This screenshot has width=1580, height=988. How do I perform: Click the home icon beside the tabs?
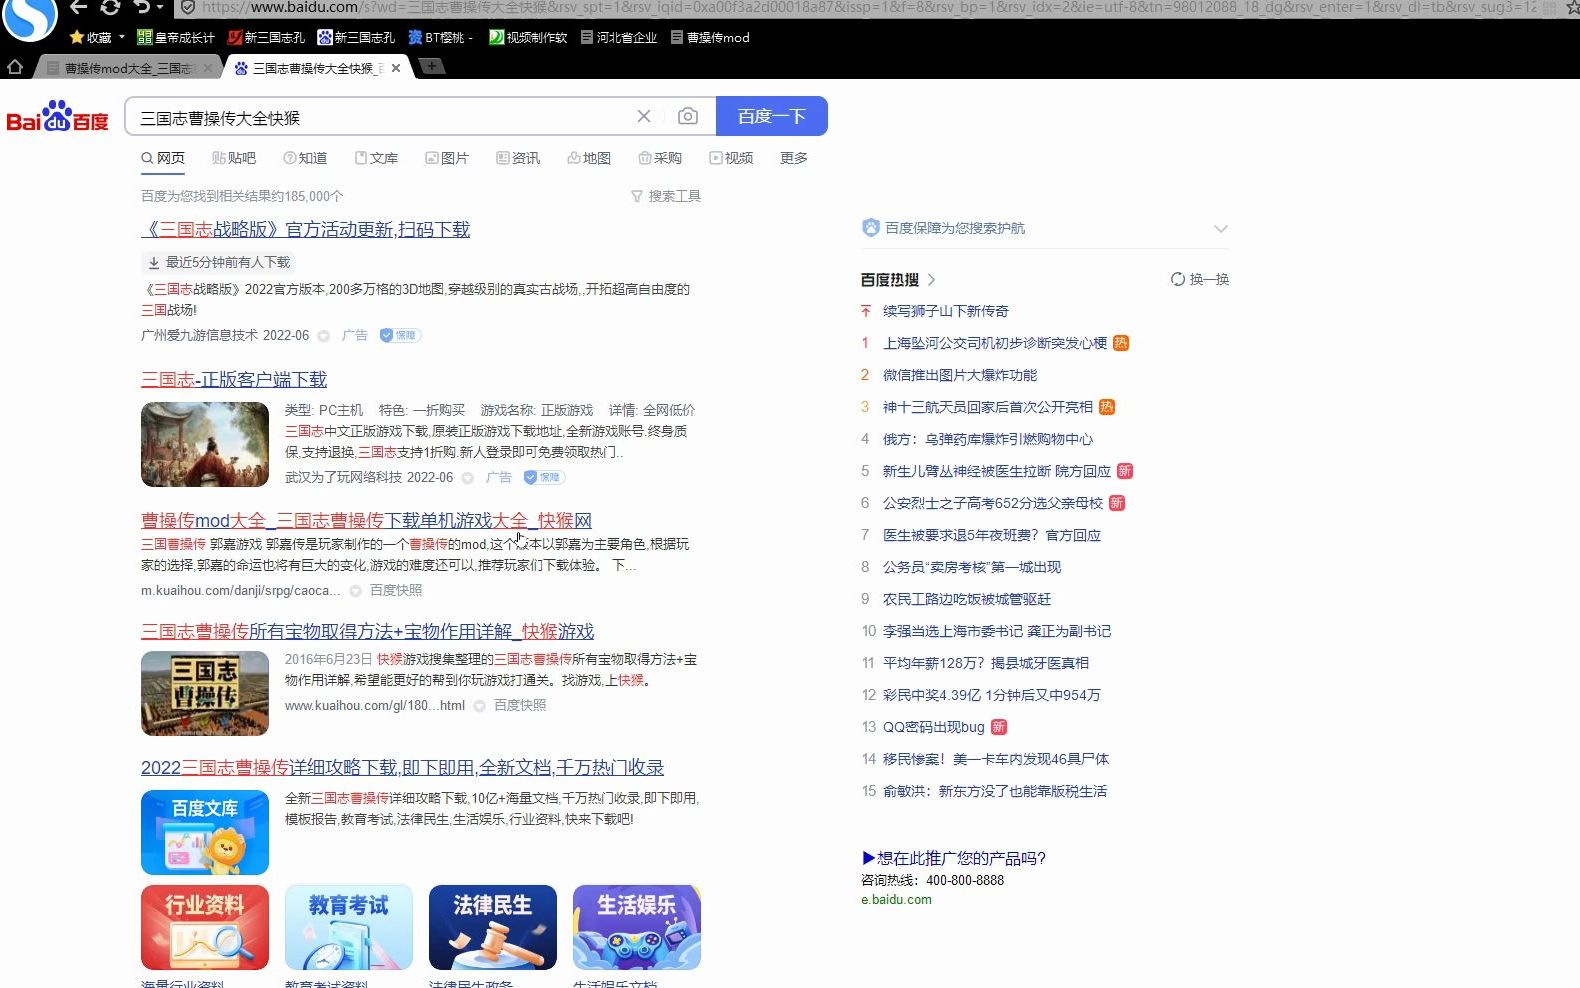tap(15, 67)
